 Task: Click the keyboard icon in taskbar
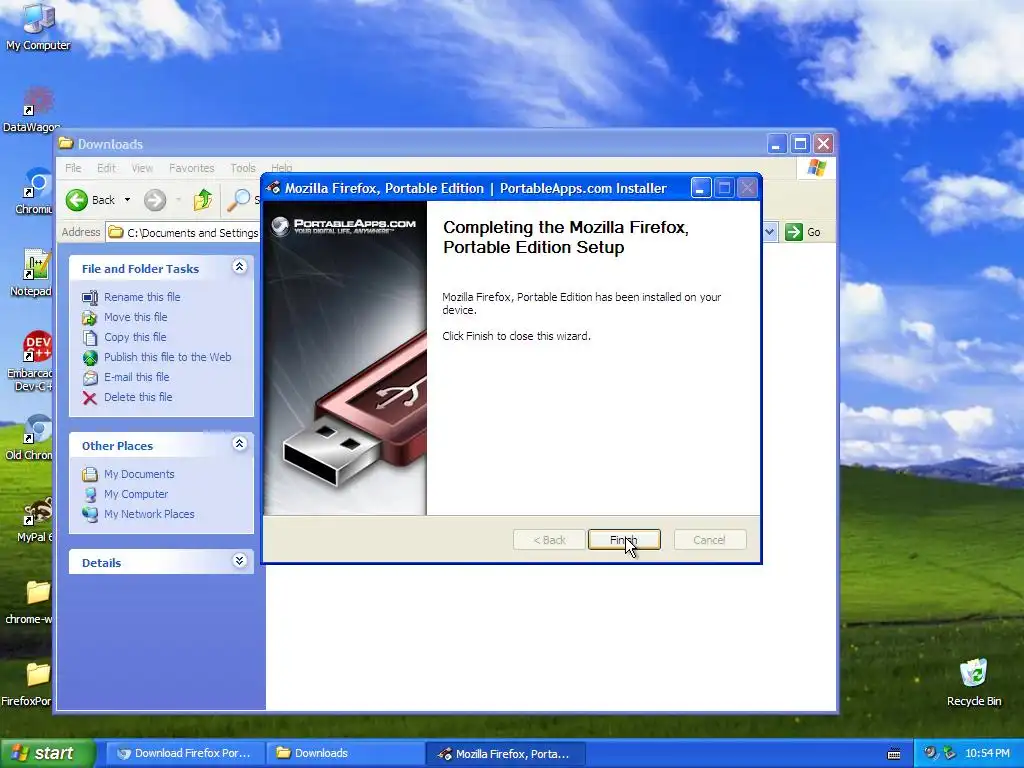894,754
